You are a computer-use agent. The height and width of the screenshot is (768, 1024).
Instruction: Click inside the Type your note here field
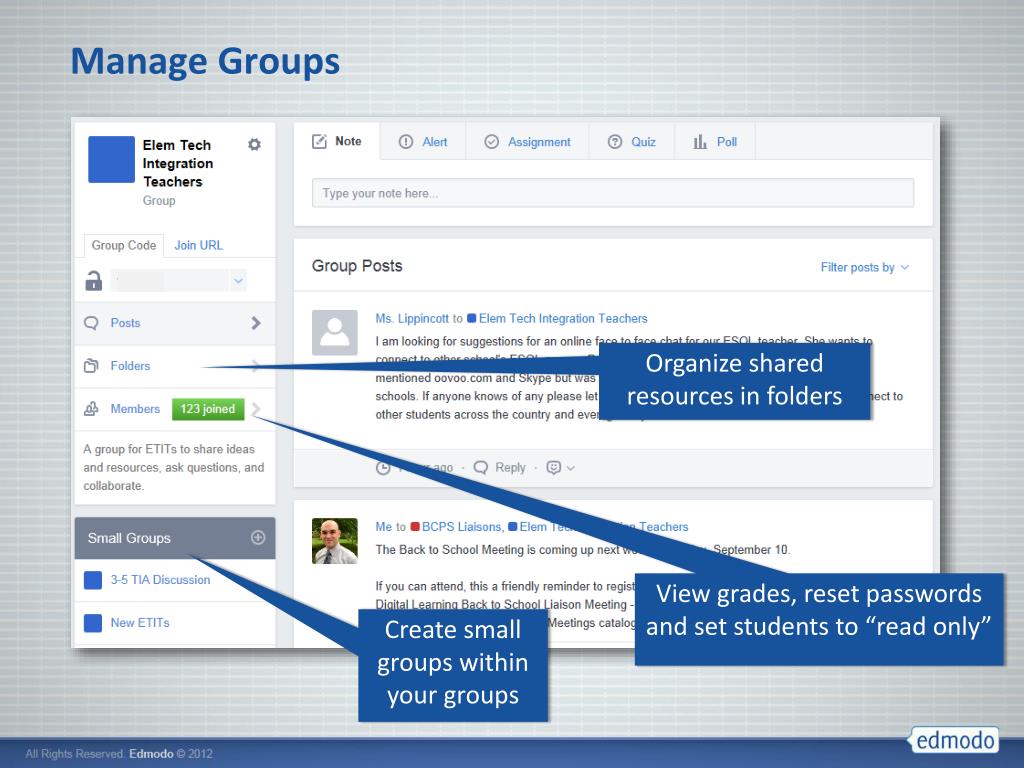[613, 193]
